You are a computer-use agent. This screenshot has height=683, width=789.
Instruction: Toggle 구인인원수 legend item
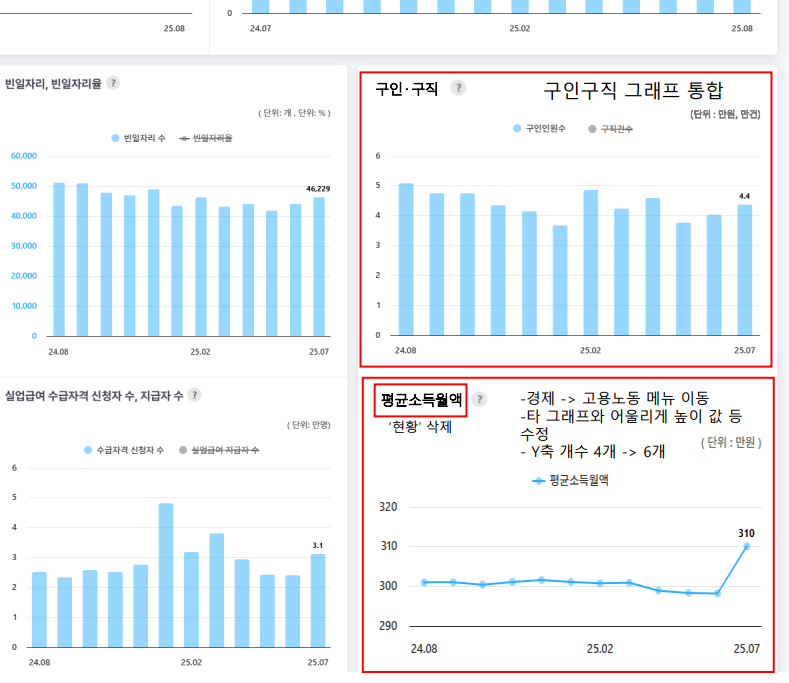tap(540, 129)
